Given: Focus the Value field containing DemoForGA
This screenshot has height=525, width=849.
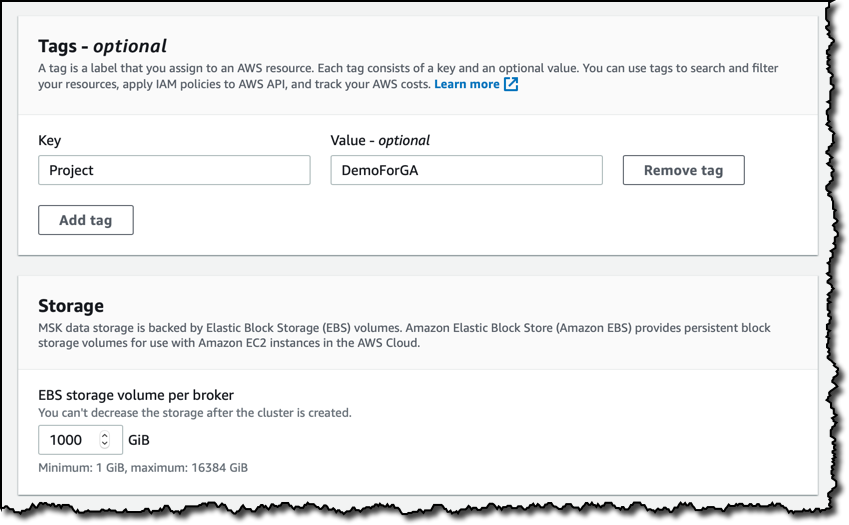Looking at the screenshot, I should coord(466,170).
